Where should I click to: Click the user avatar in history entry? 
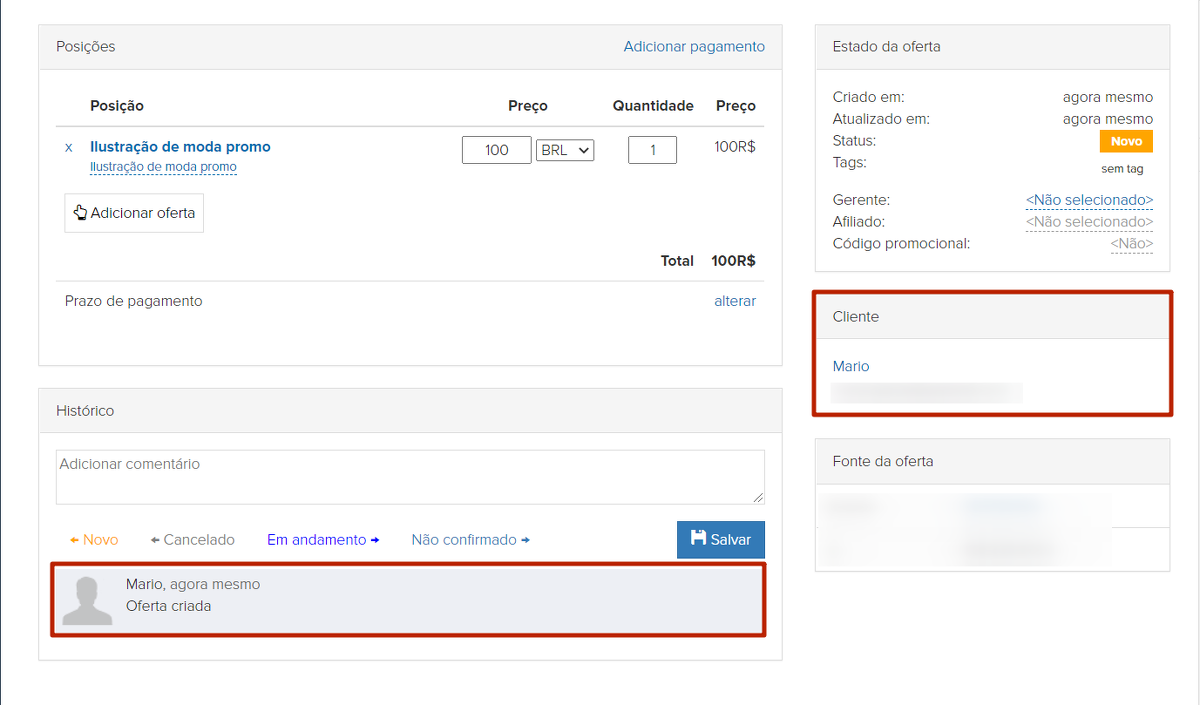pyautogui.click(x=86, y=600)
